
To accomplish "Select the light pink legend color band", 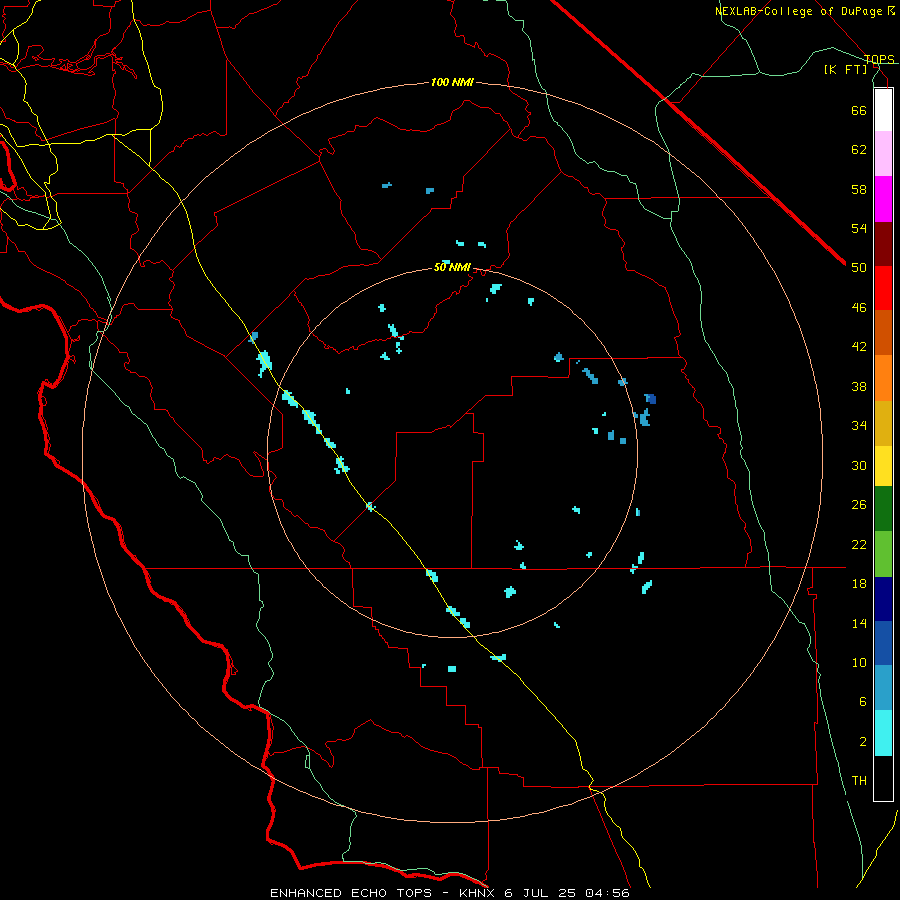I will (x=883, y=153).
